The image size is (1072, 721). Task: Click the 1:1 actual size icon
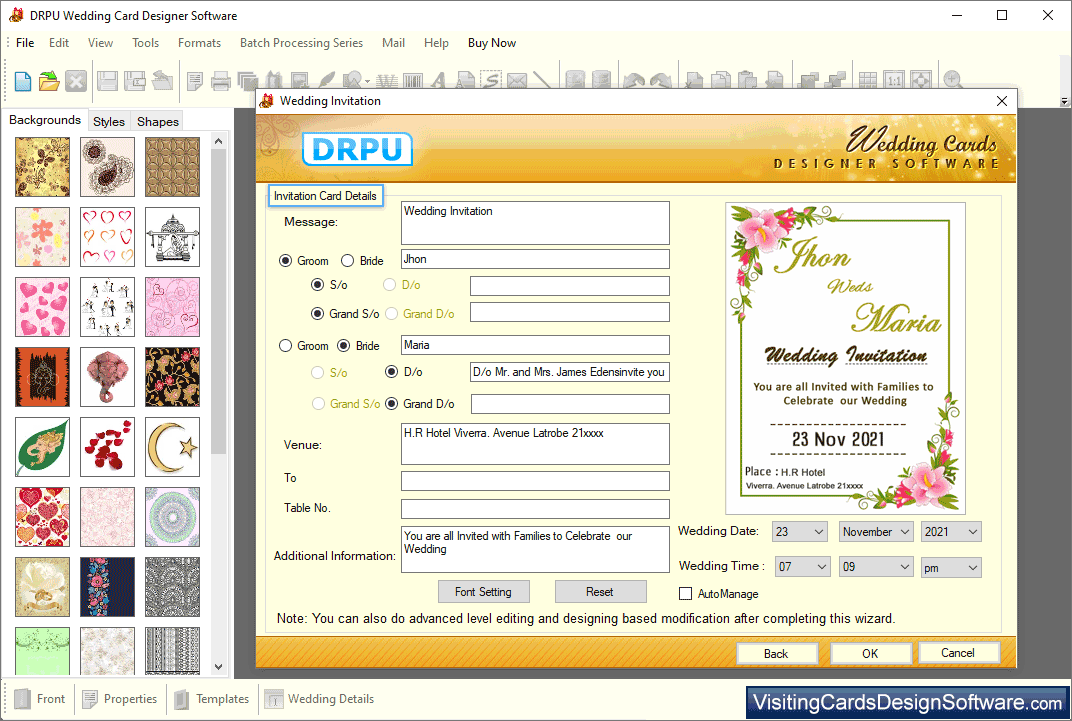(x=894, y=81)
